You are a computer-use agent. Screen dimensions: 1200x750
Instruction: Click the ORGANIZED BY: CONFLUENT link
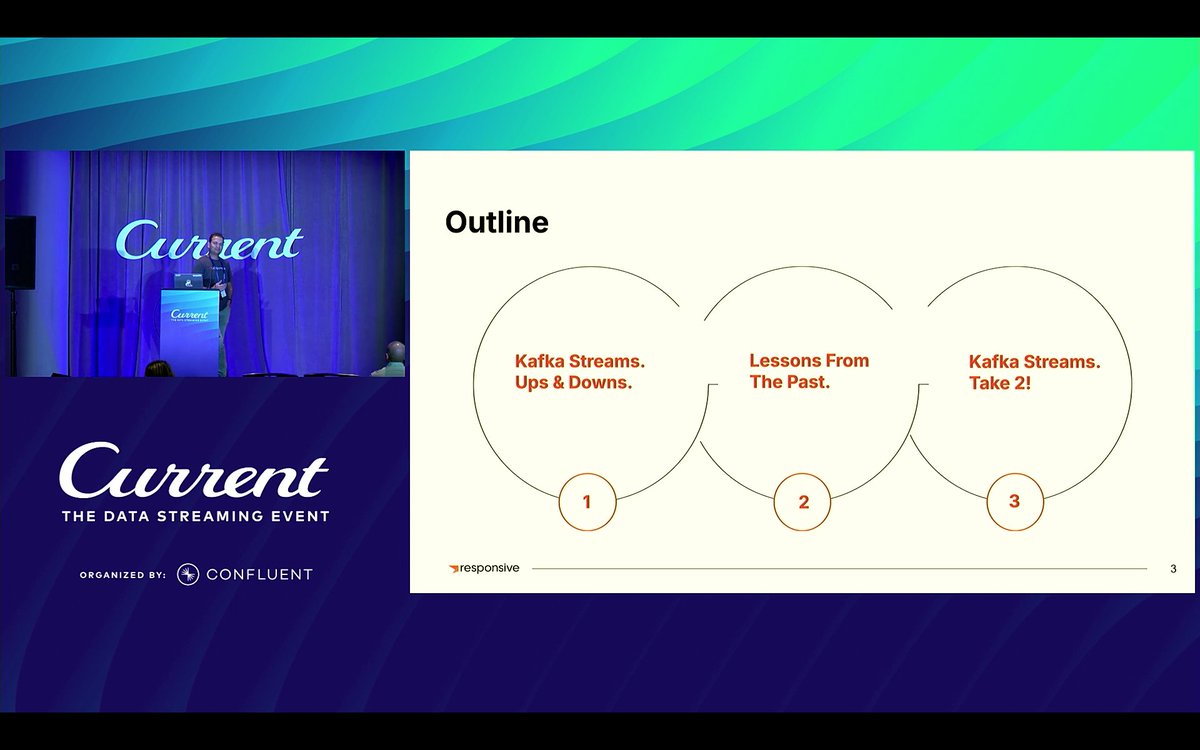(196, 573)
